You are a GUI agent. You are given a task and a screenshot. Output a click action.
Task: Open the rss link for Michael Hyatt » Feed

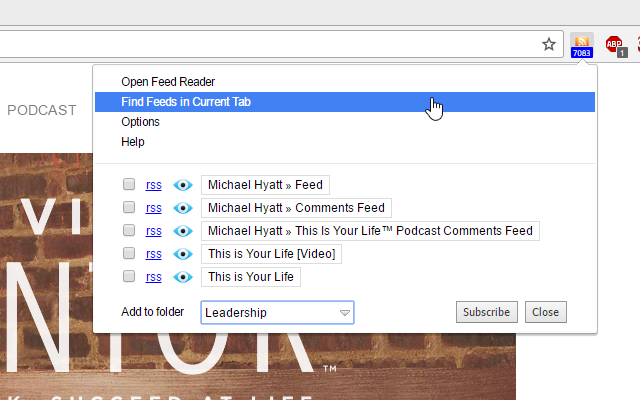click(x=153, y=185)
